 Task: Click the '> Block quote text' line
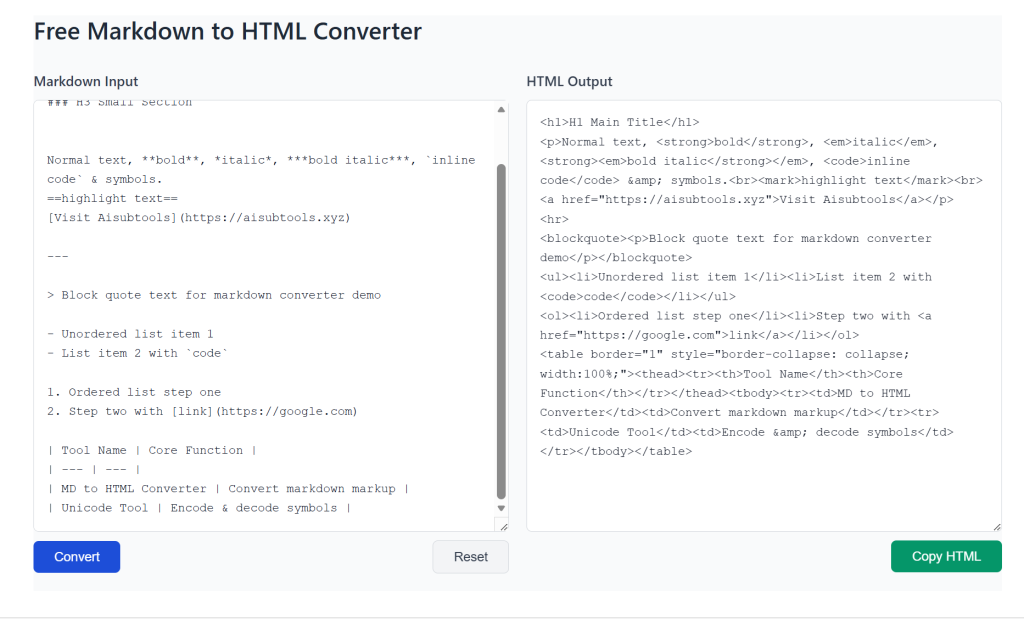(x=214, y=295)
